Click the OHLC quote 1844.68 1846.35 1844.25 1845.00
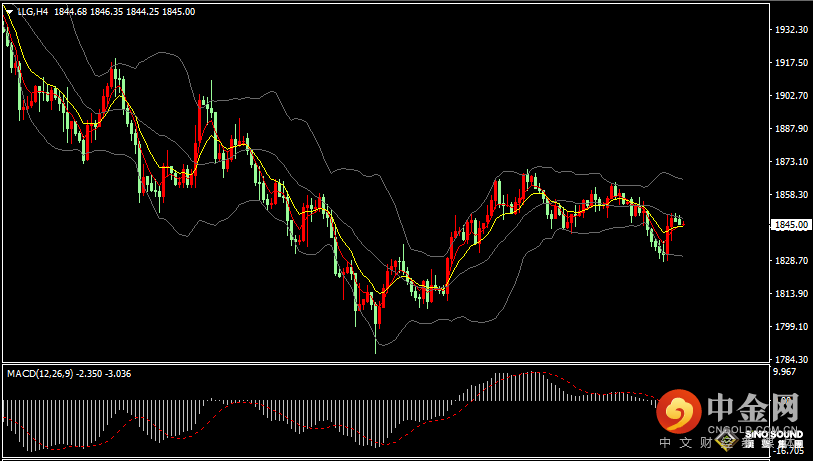The height and width of the screenshot is (461, 813). (124, 11)
